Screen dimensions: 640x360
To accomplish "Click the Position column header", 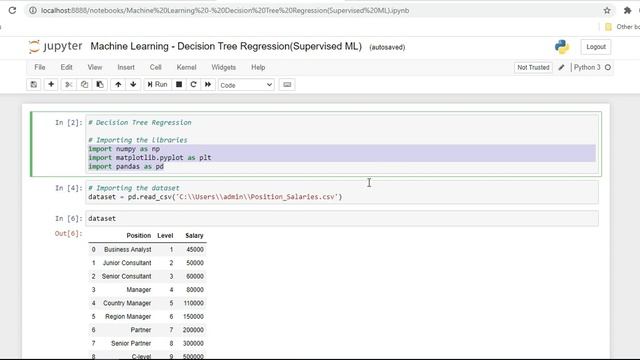I will 139,236.
